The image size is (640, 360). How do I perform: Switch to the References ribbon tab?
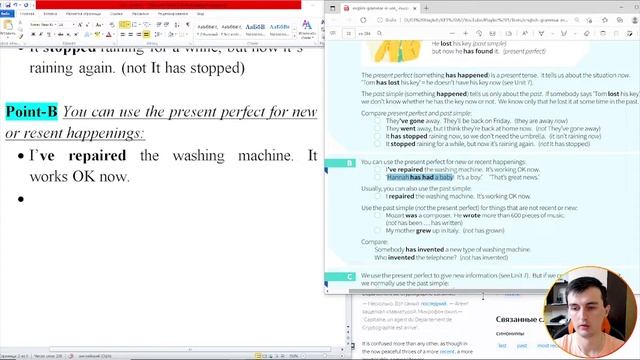point(116,13)
